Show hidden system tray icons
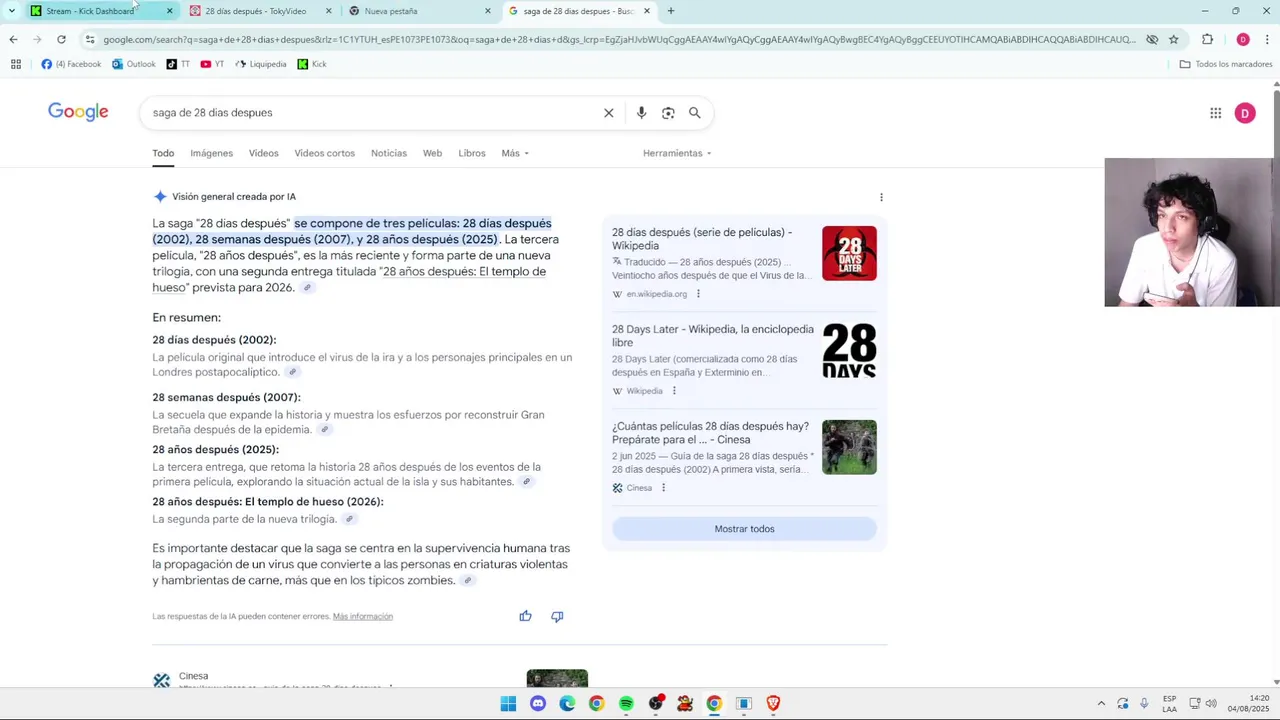 1101,703
